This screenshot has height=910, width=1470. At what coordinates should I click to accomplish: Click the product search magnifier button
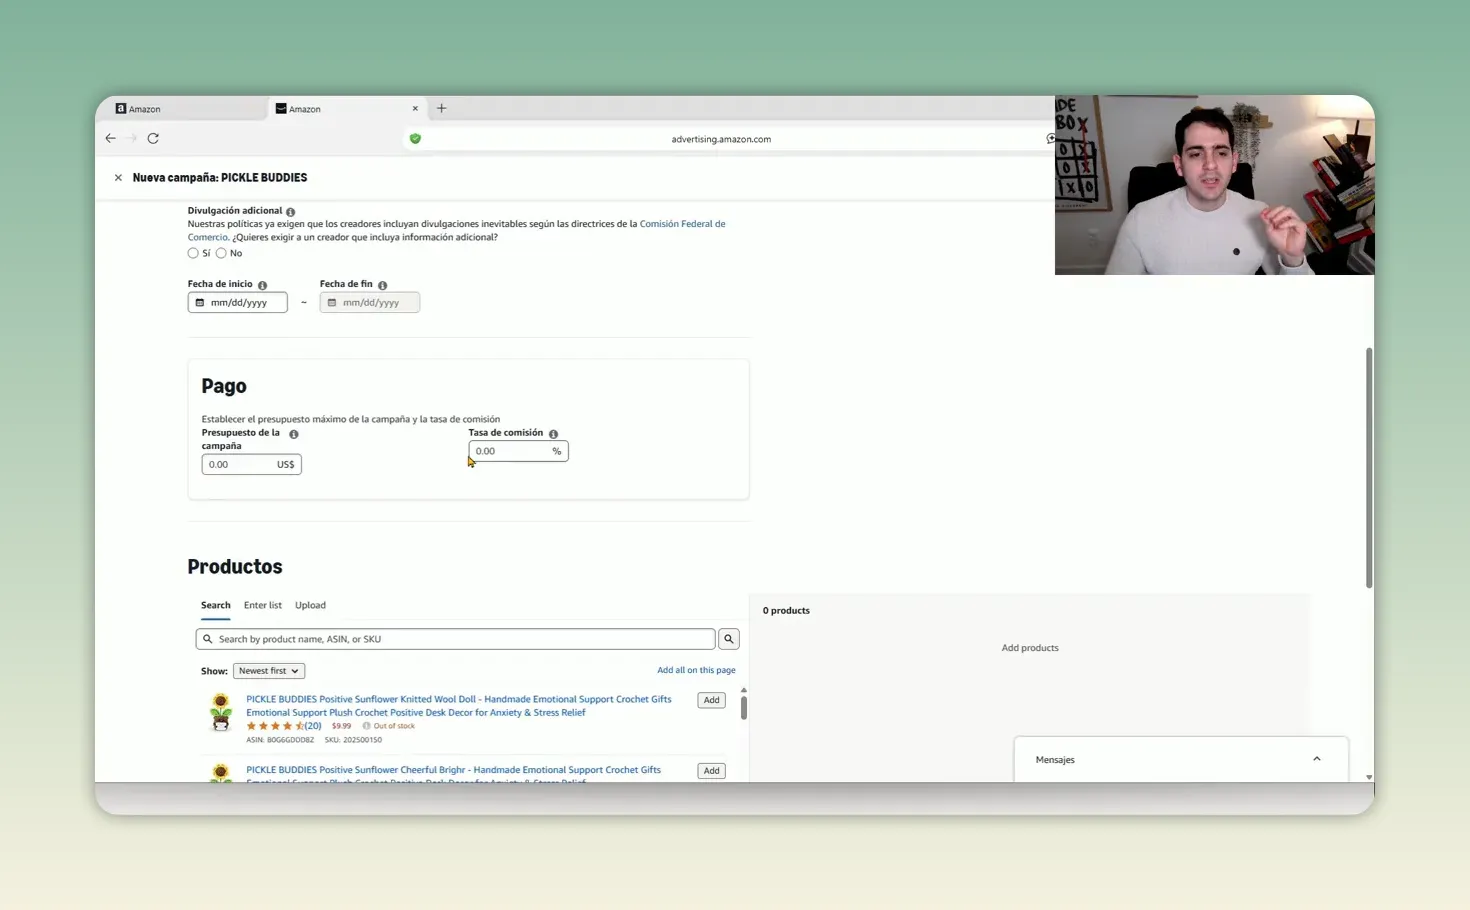[x=729, y=639]
